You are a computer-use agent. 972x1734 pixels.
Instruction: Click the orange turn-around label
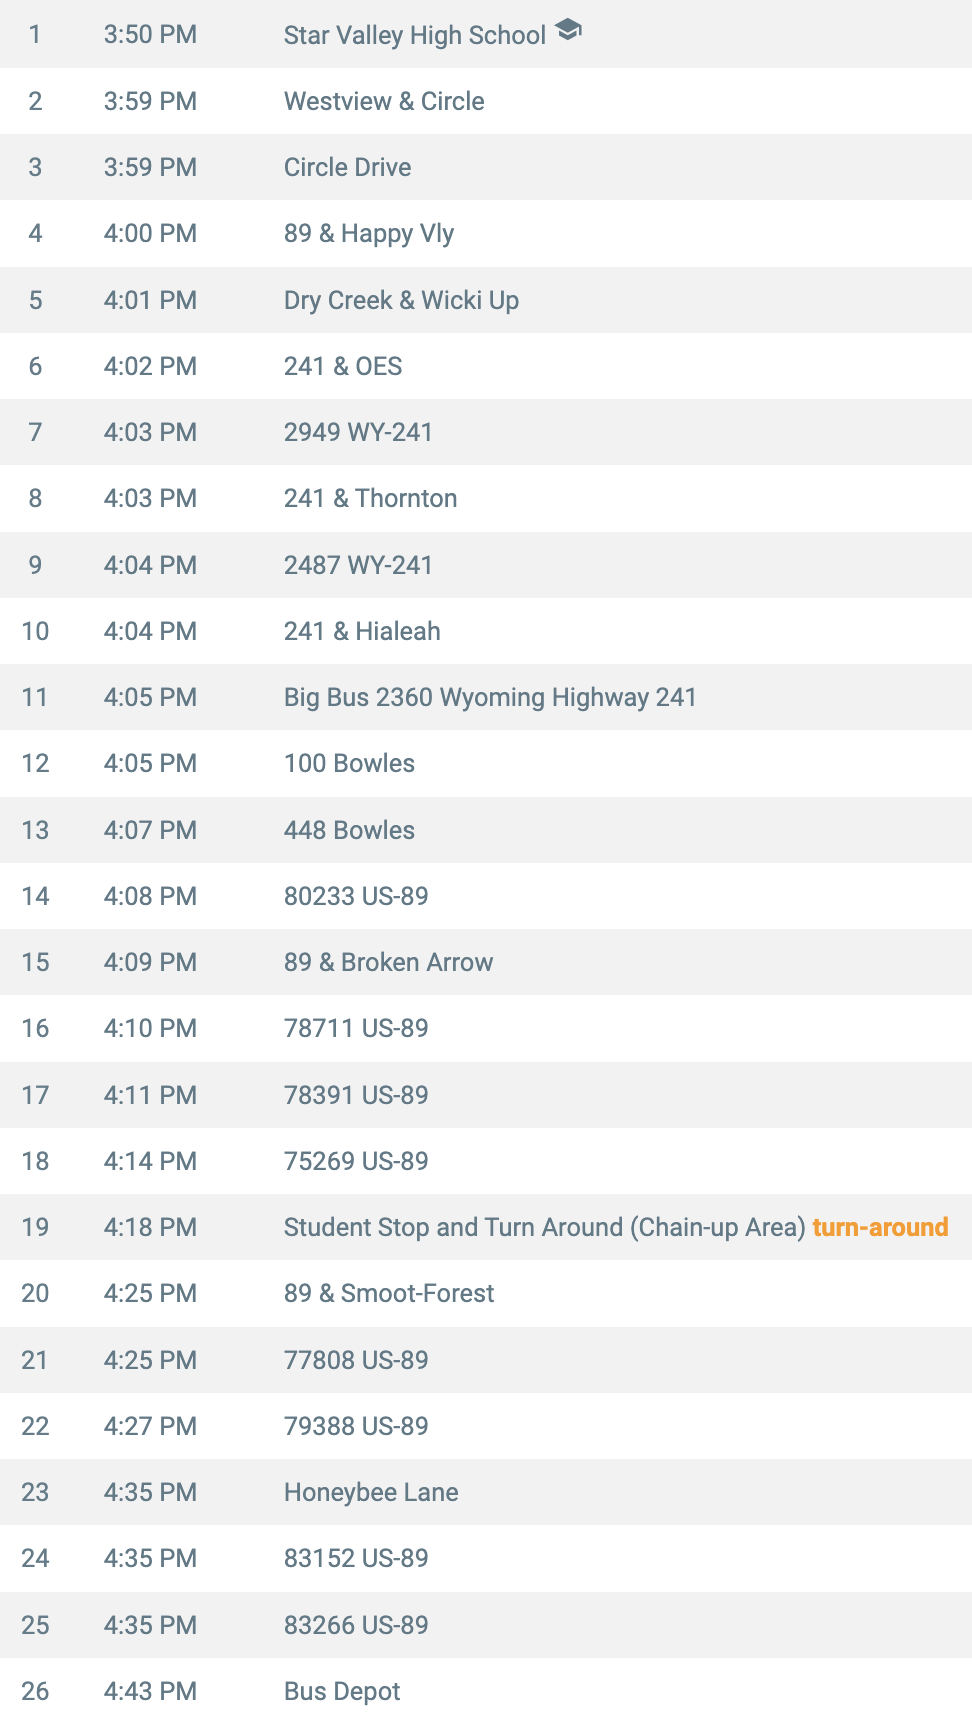tap(880, 1227)
